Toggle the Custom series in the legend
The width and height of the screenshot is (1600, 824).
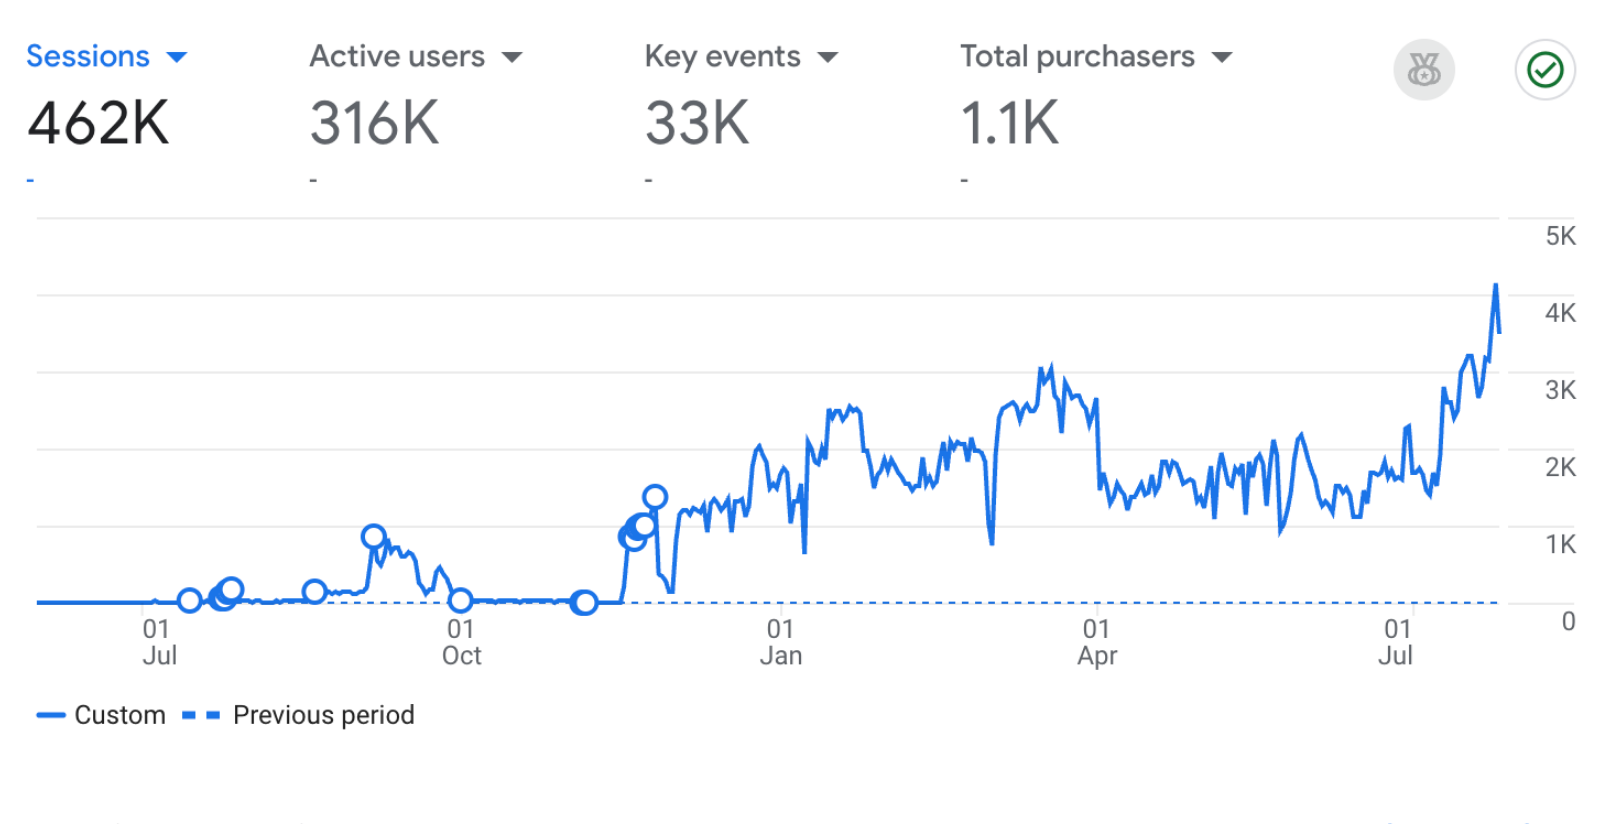(120, 714)
